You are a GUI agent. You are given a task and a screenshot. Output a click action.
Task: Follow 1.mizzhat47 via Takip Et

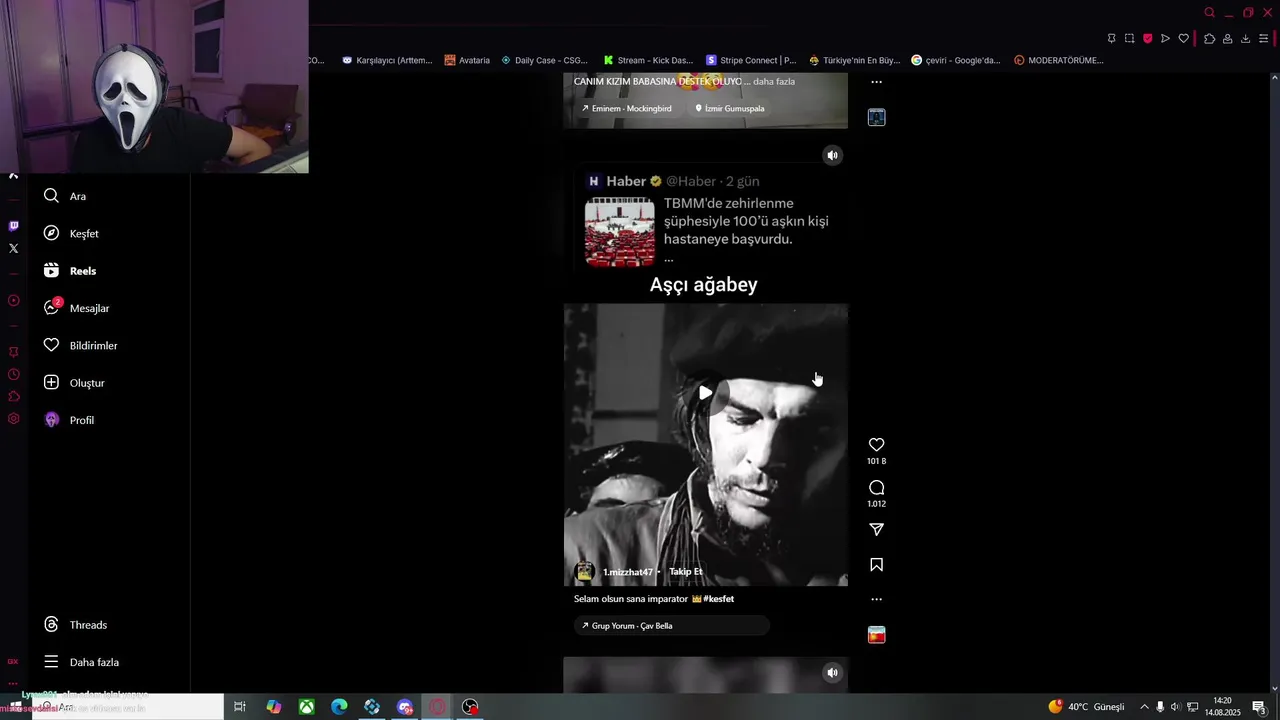click(686, 572)
